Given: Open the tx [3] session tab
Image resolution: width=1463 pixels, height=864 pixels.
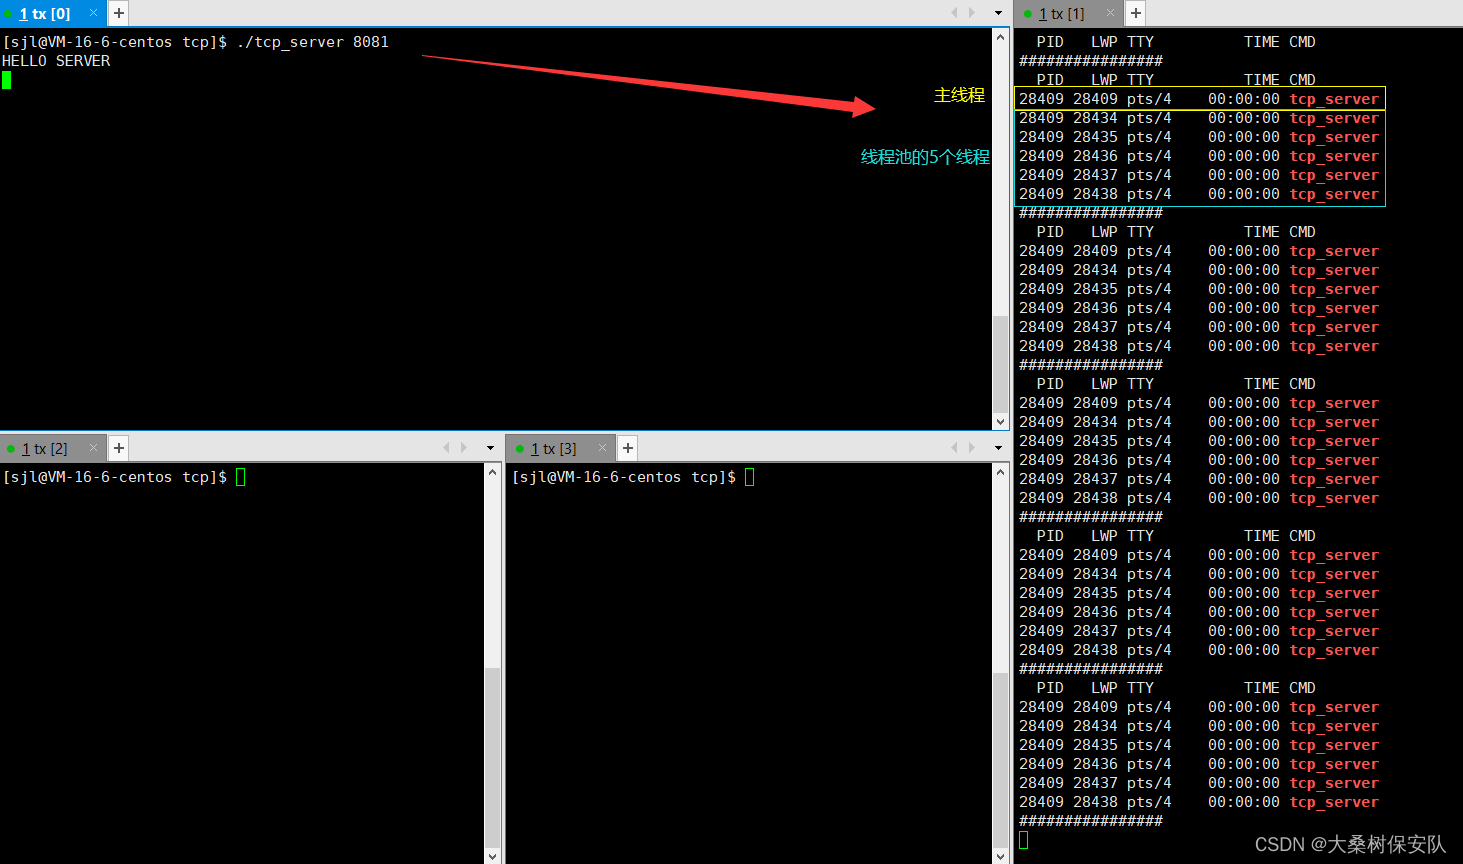Looking at the screenshot, I should pyautogui.click(x=553, y=449).
